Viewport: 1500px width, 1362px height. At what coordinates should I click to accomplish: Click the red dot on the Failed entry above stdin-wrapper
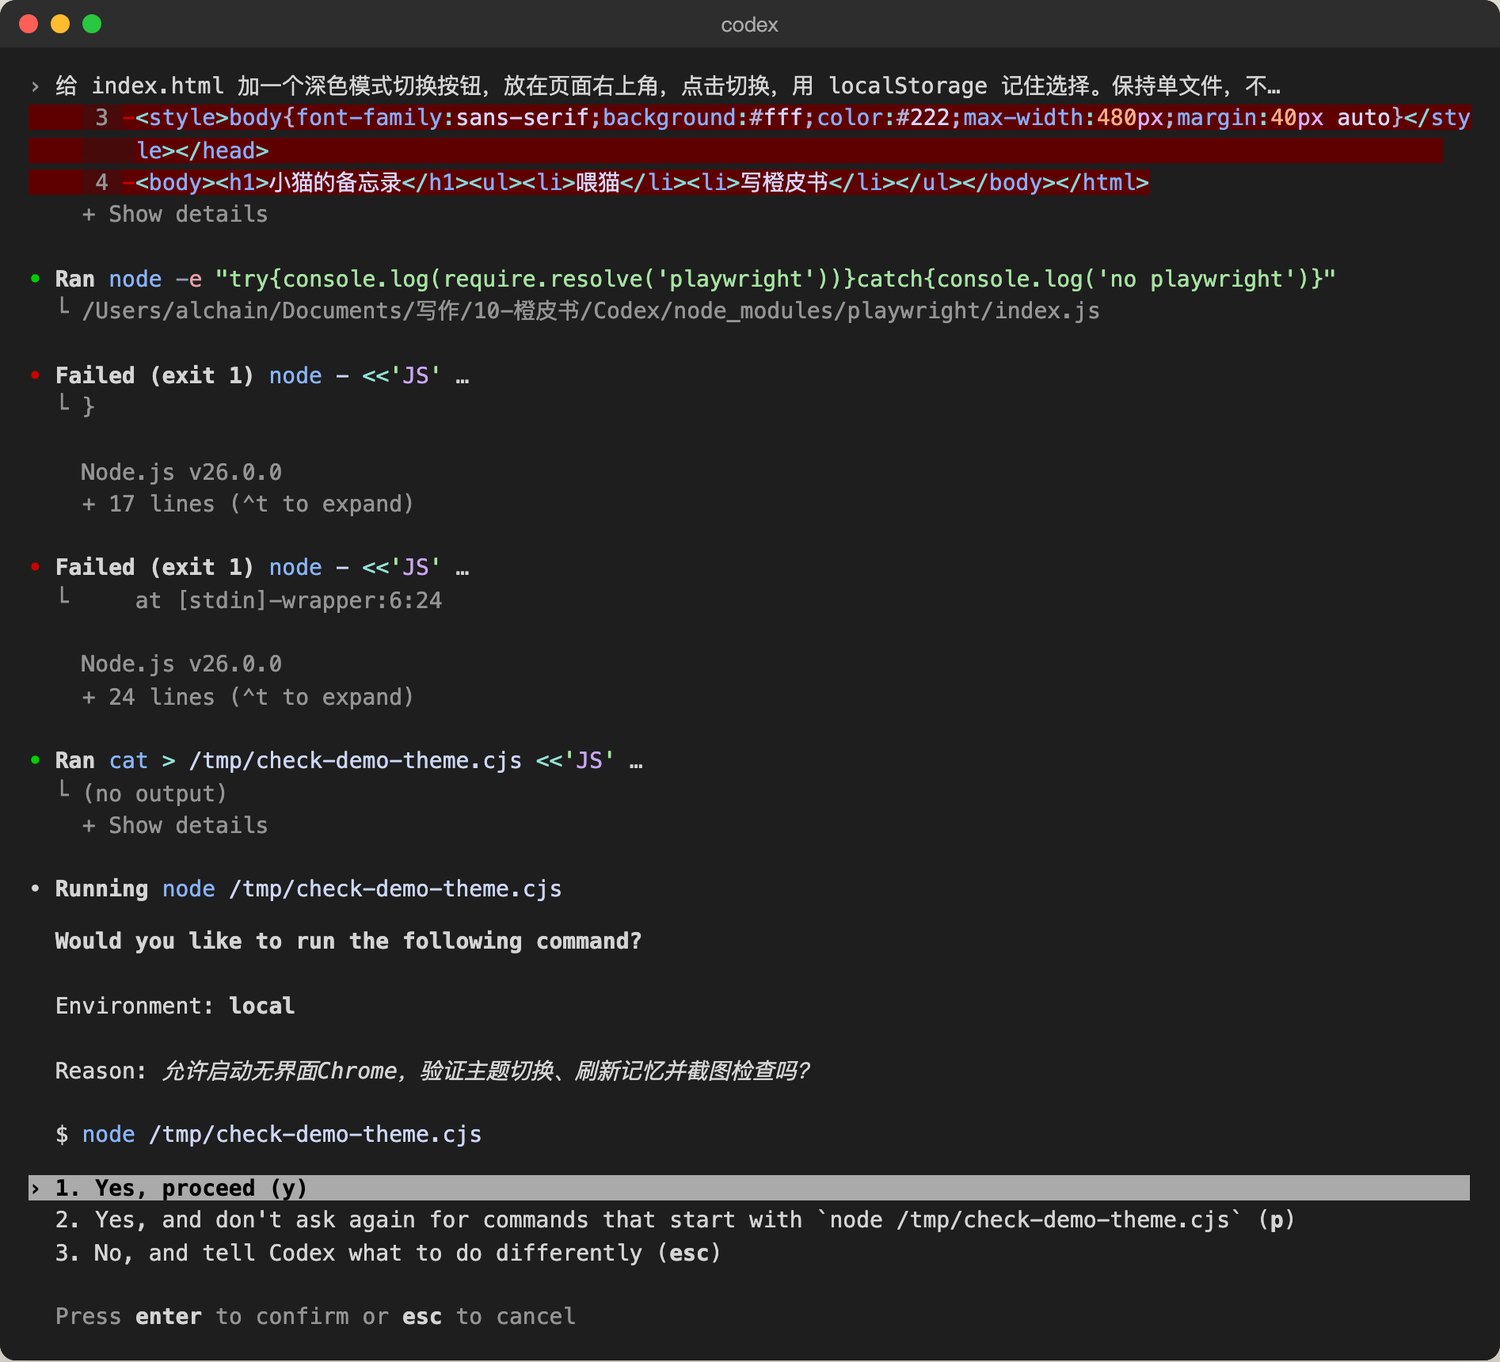(35, 567)
